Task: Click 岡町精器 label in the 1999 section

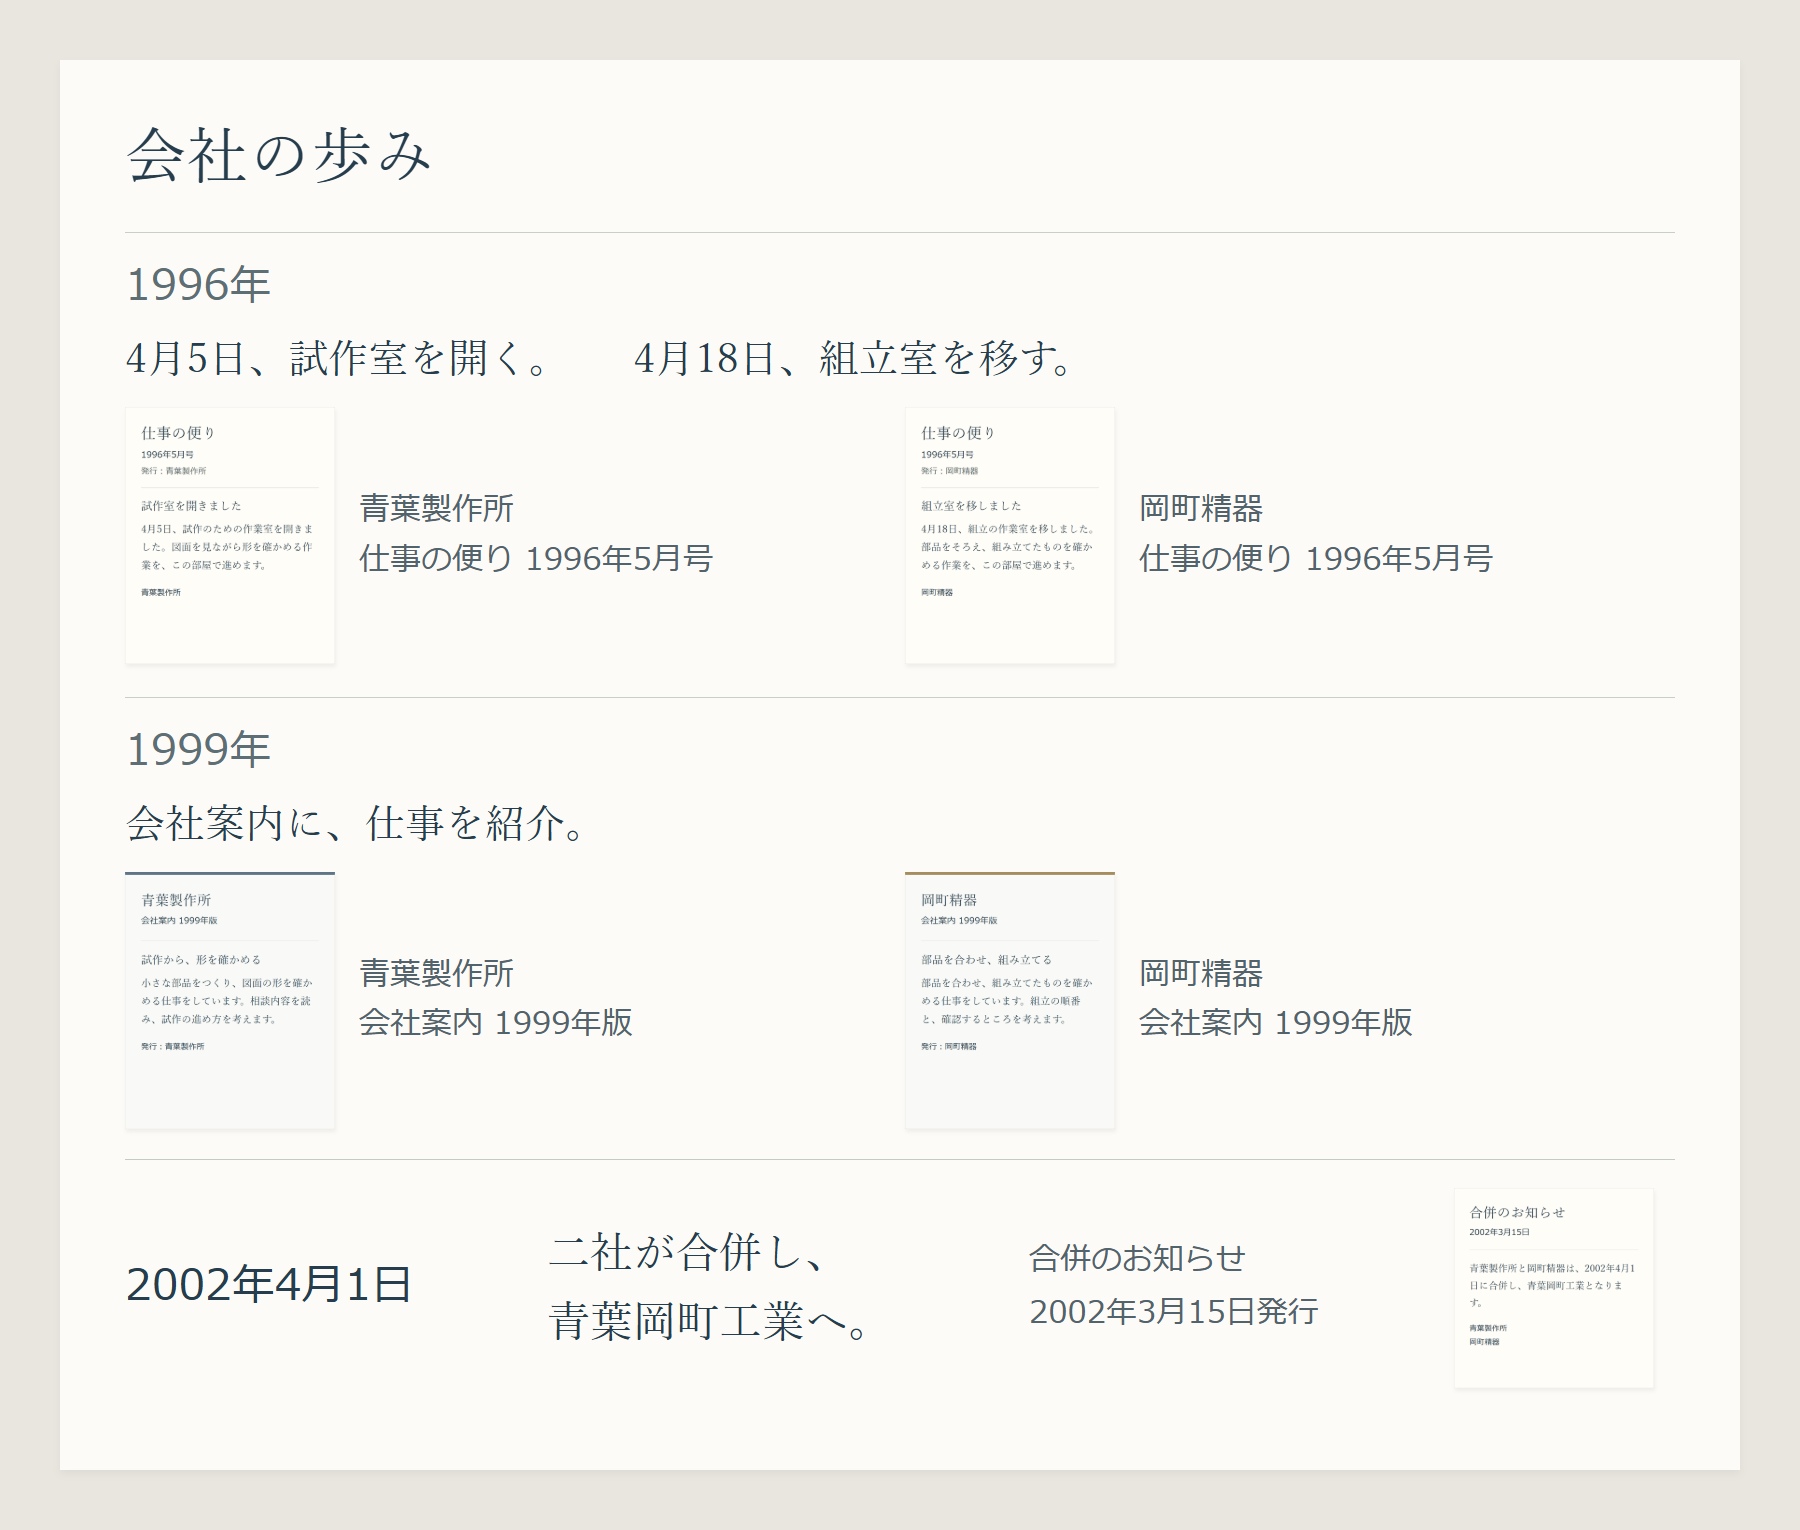Action: coord(1201,973)
